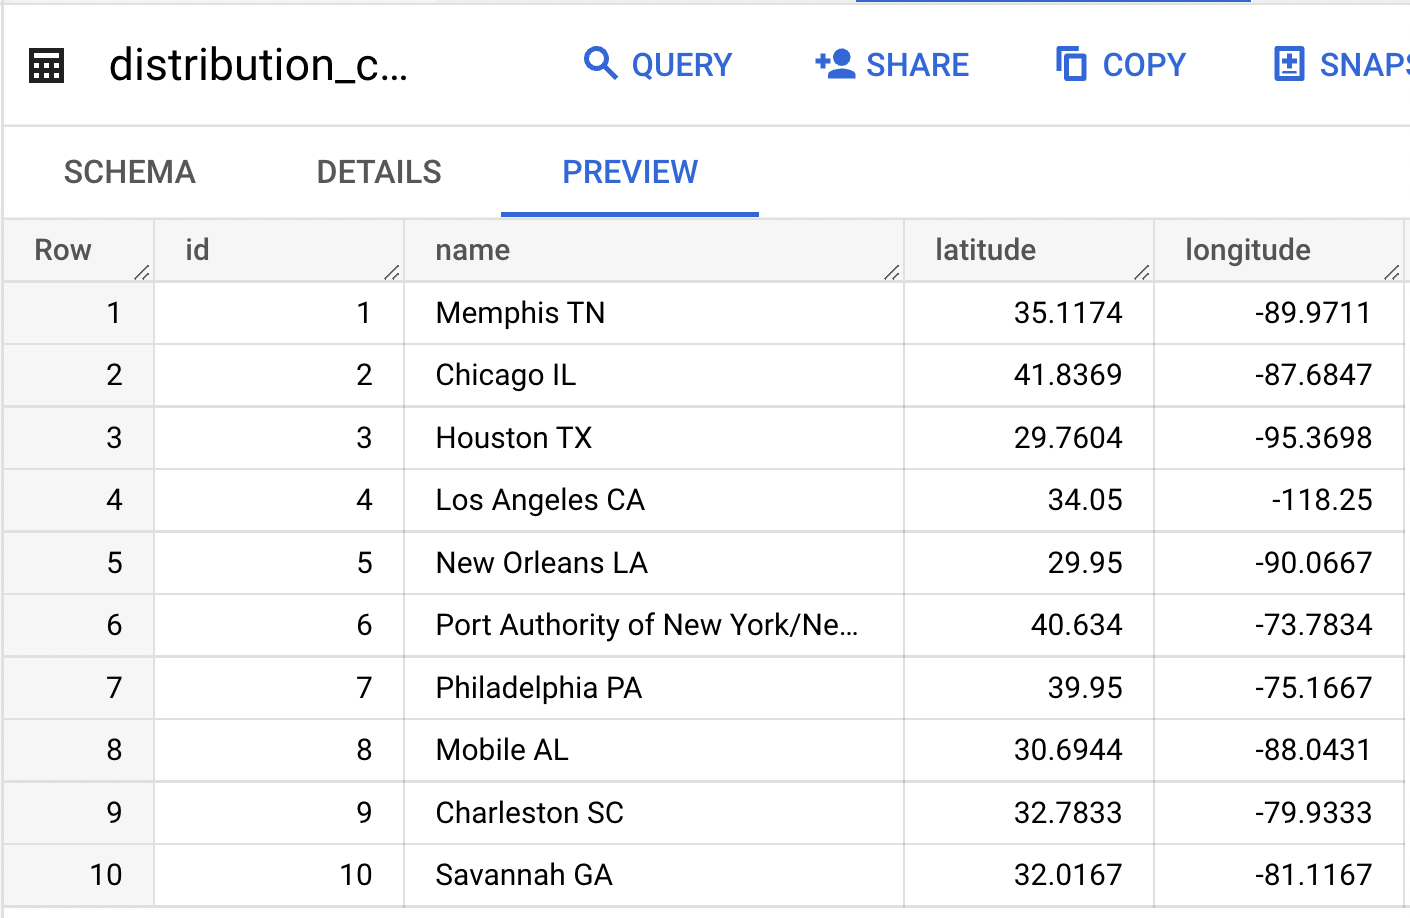Click the distribution_c... table title

[259, 65]
